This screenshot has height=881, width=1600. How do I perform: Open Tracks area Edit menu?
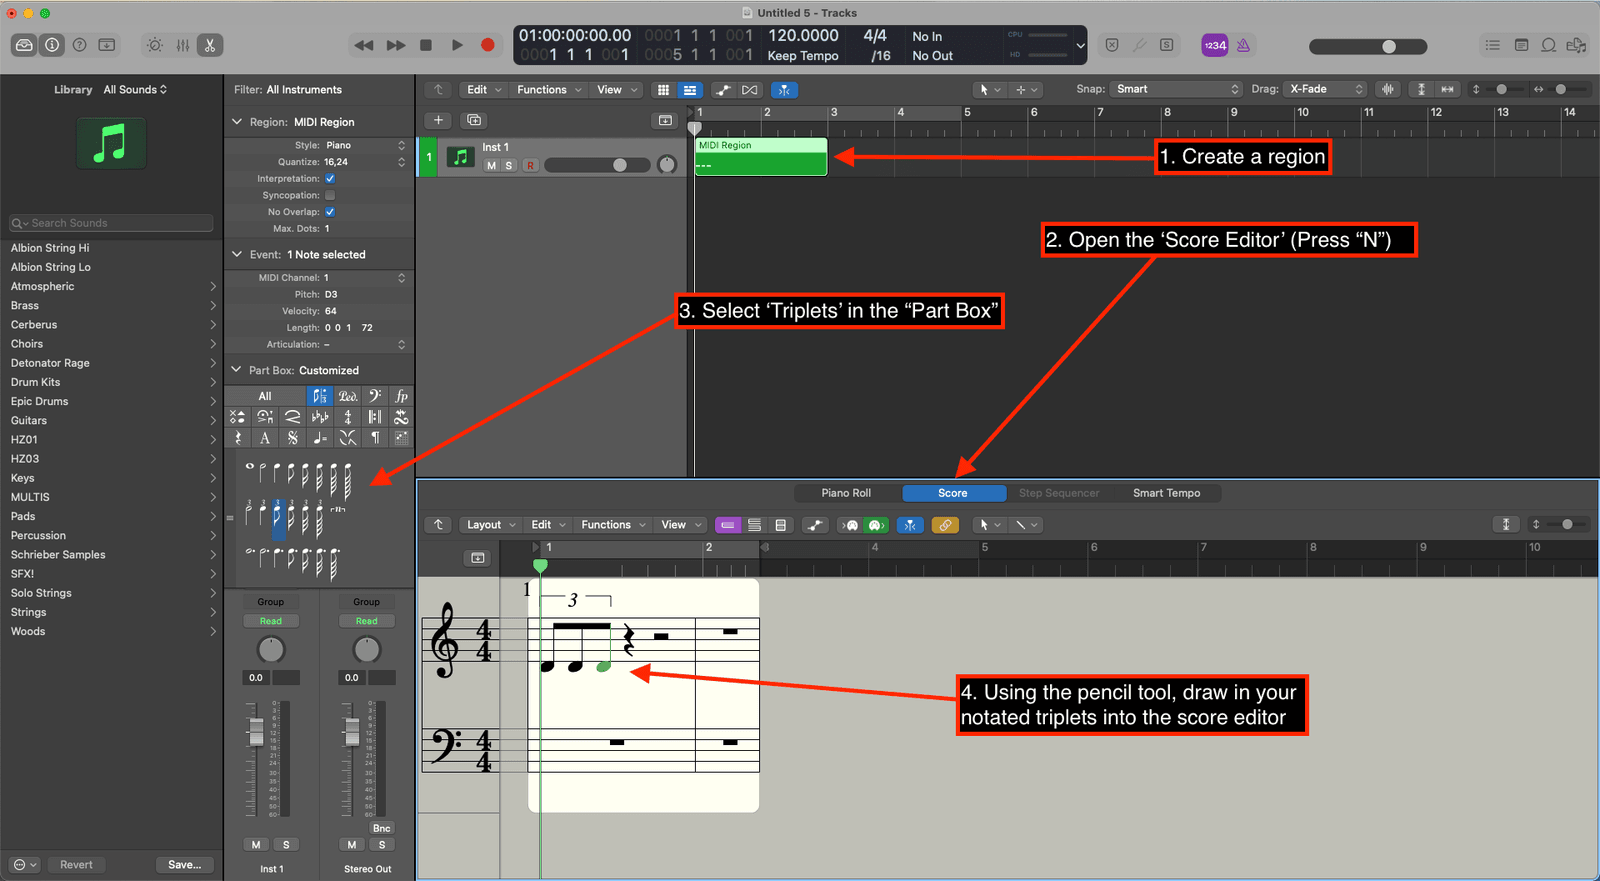coord(484,90)
